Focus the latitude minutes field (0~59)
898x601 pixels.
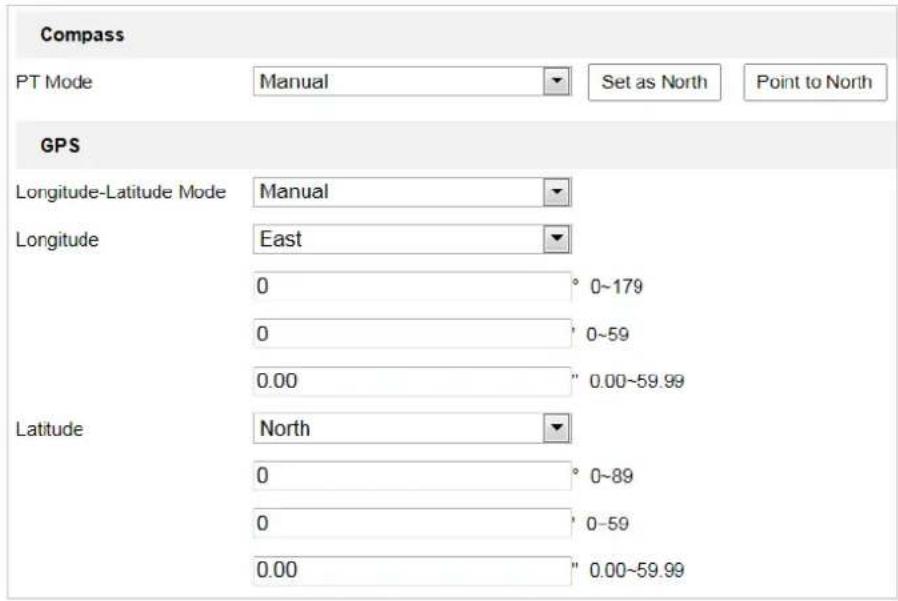click(x=412, y=523)
